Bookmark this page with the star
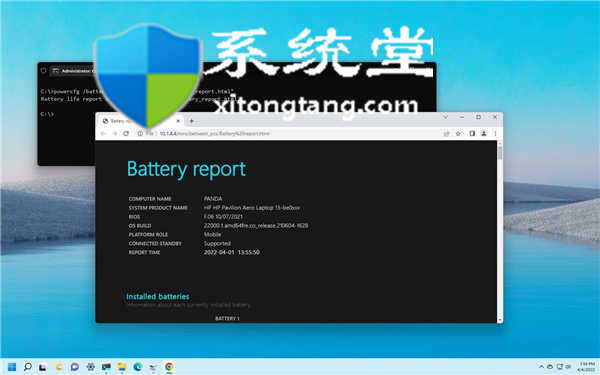The image size is (600, 375). click(458, 134)
